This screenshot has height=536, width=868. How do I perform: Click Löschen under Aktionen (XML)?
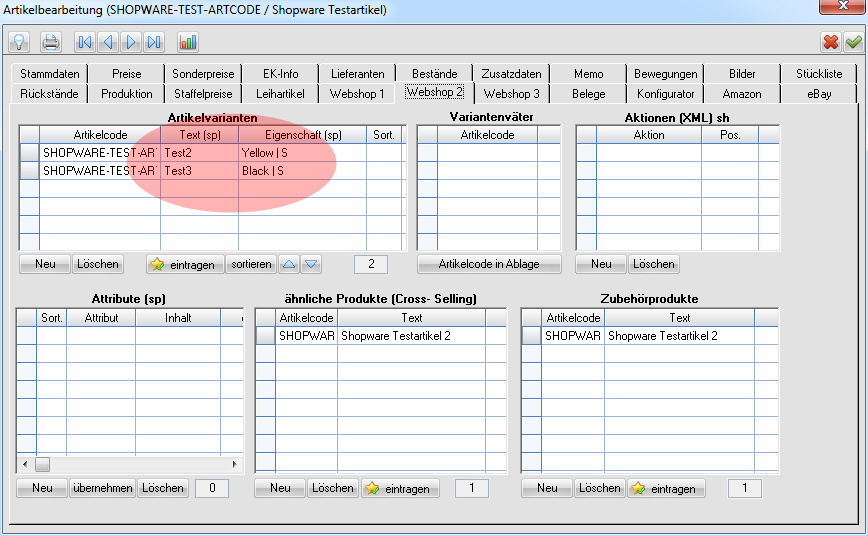(654, 264)
